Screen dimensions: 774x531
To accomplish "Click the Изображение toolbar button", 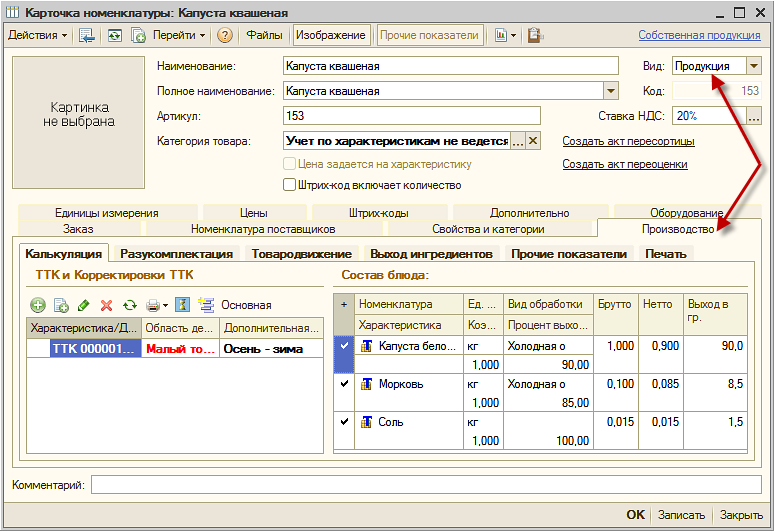I will point(331,36).
